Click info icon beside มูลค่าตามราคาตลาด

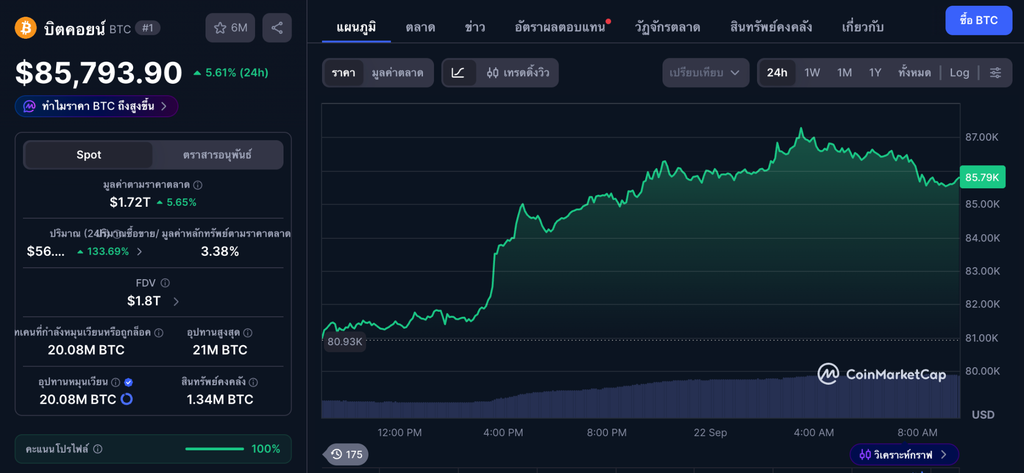(197, 186)
